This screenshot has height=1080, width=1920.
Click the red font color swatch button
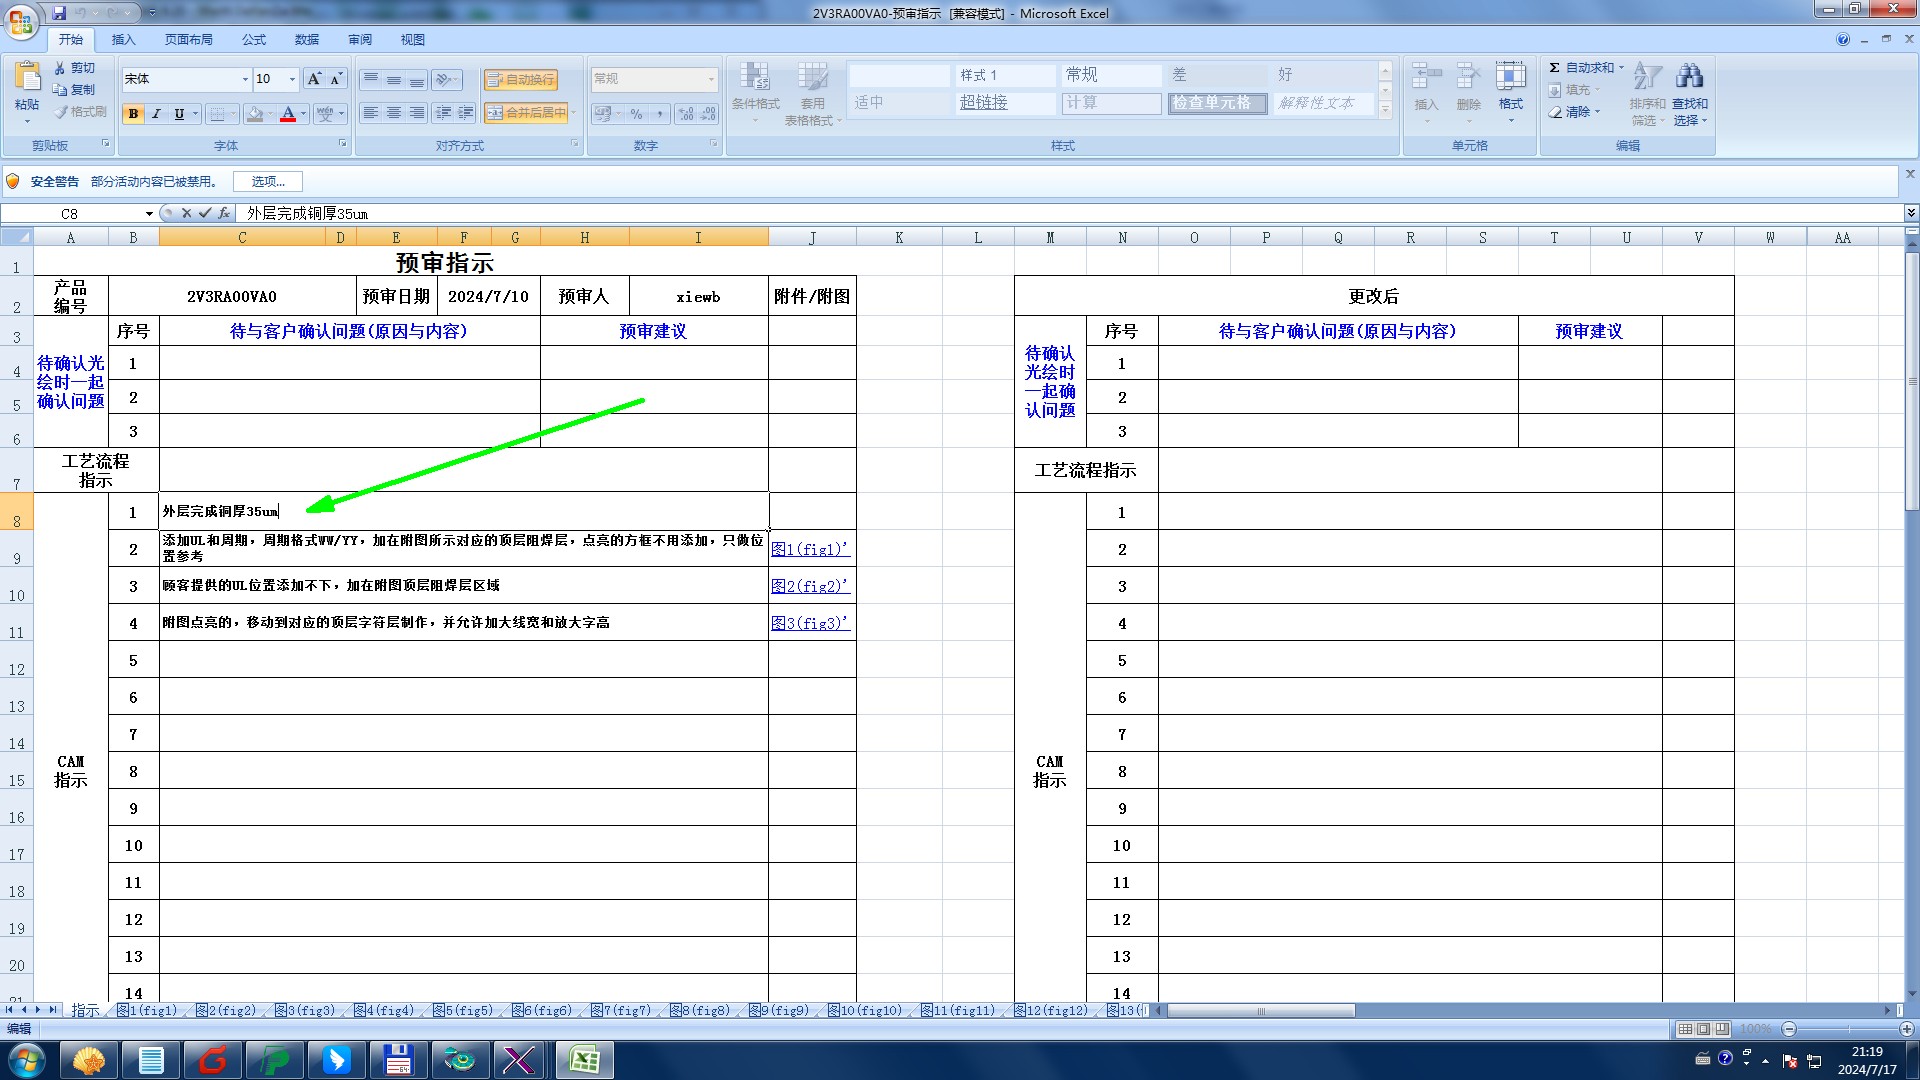click(x=288, y=114)
